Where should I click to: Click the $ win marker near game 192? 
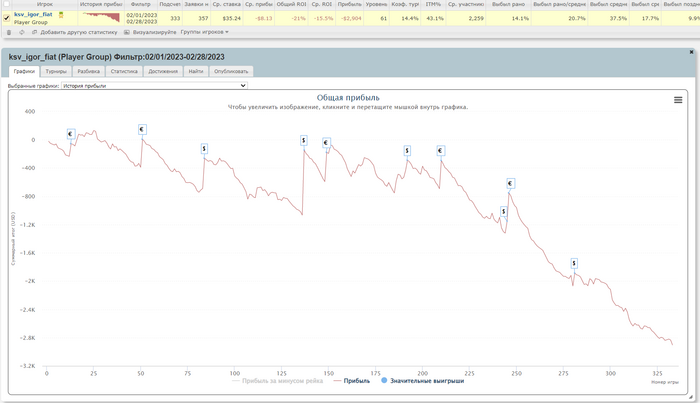[407, 151]
